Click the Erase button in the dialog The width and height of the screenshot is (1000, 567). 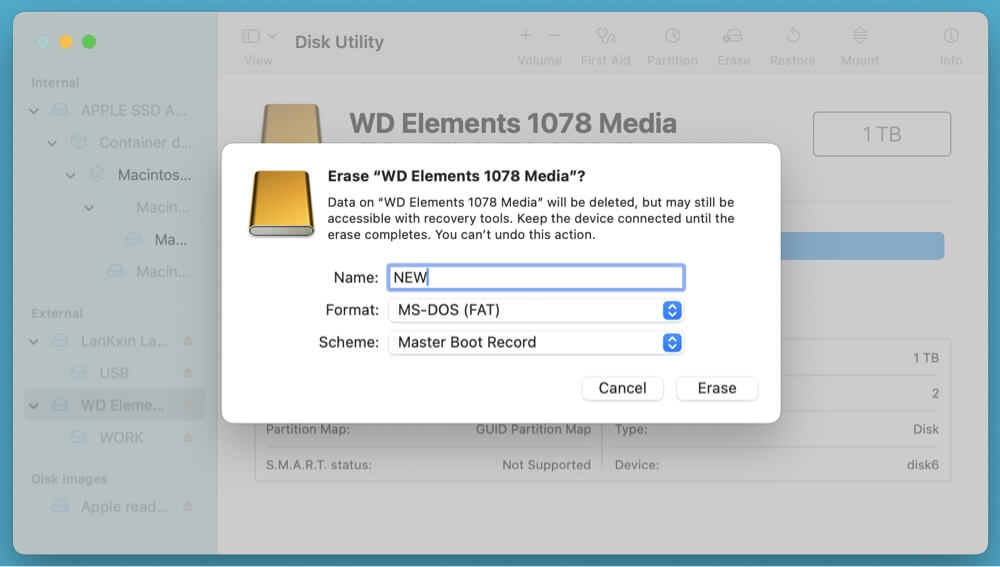[717, 388]
